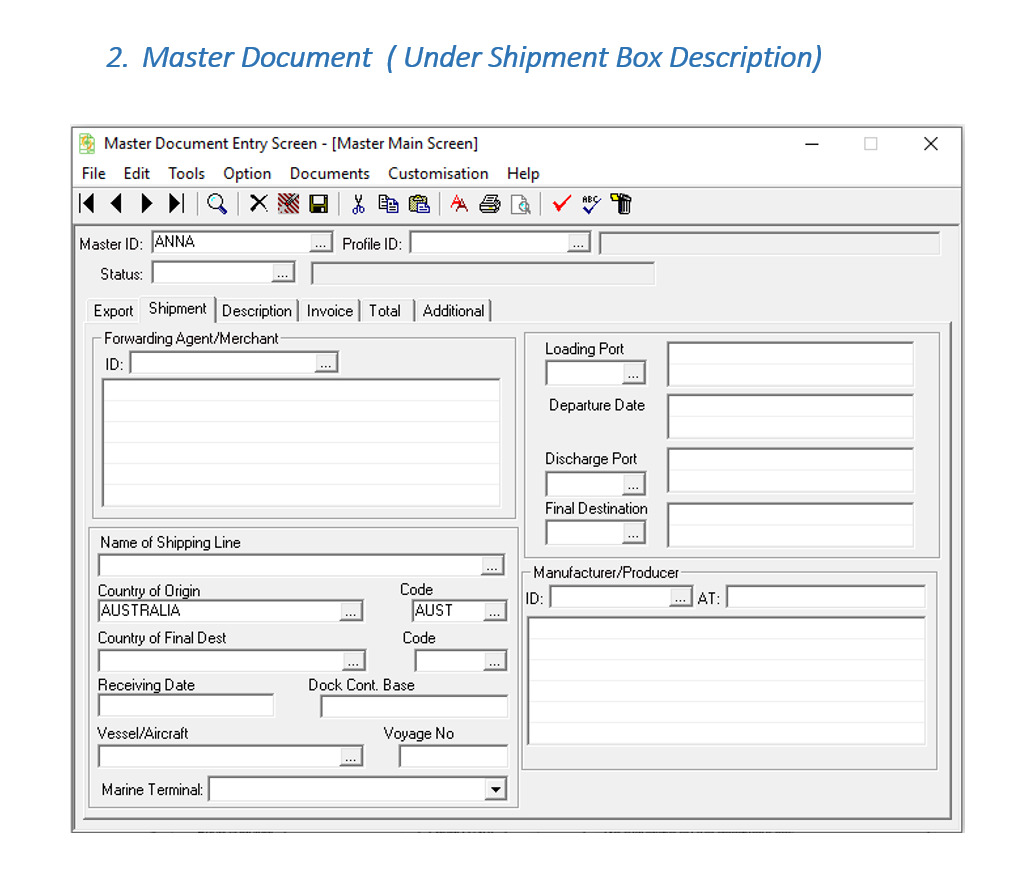Go to the first record using toolbar arrow

pyautogui.click(x=87, y=204)
